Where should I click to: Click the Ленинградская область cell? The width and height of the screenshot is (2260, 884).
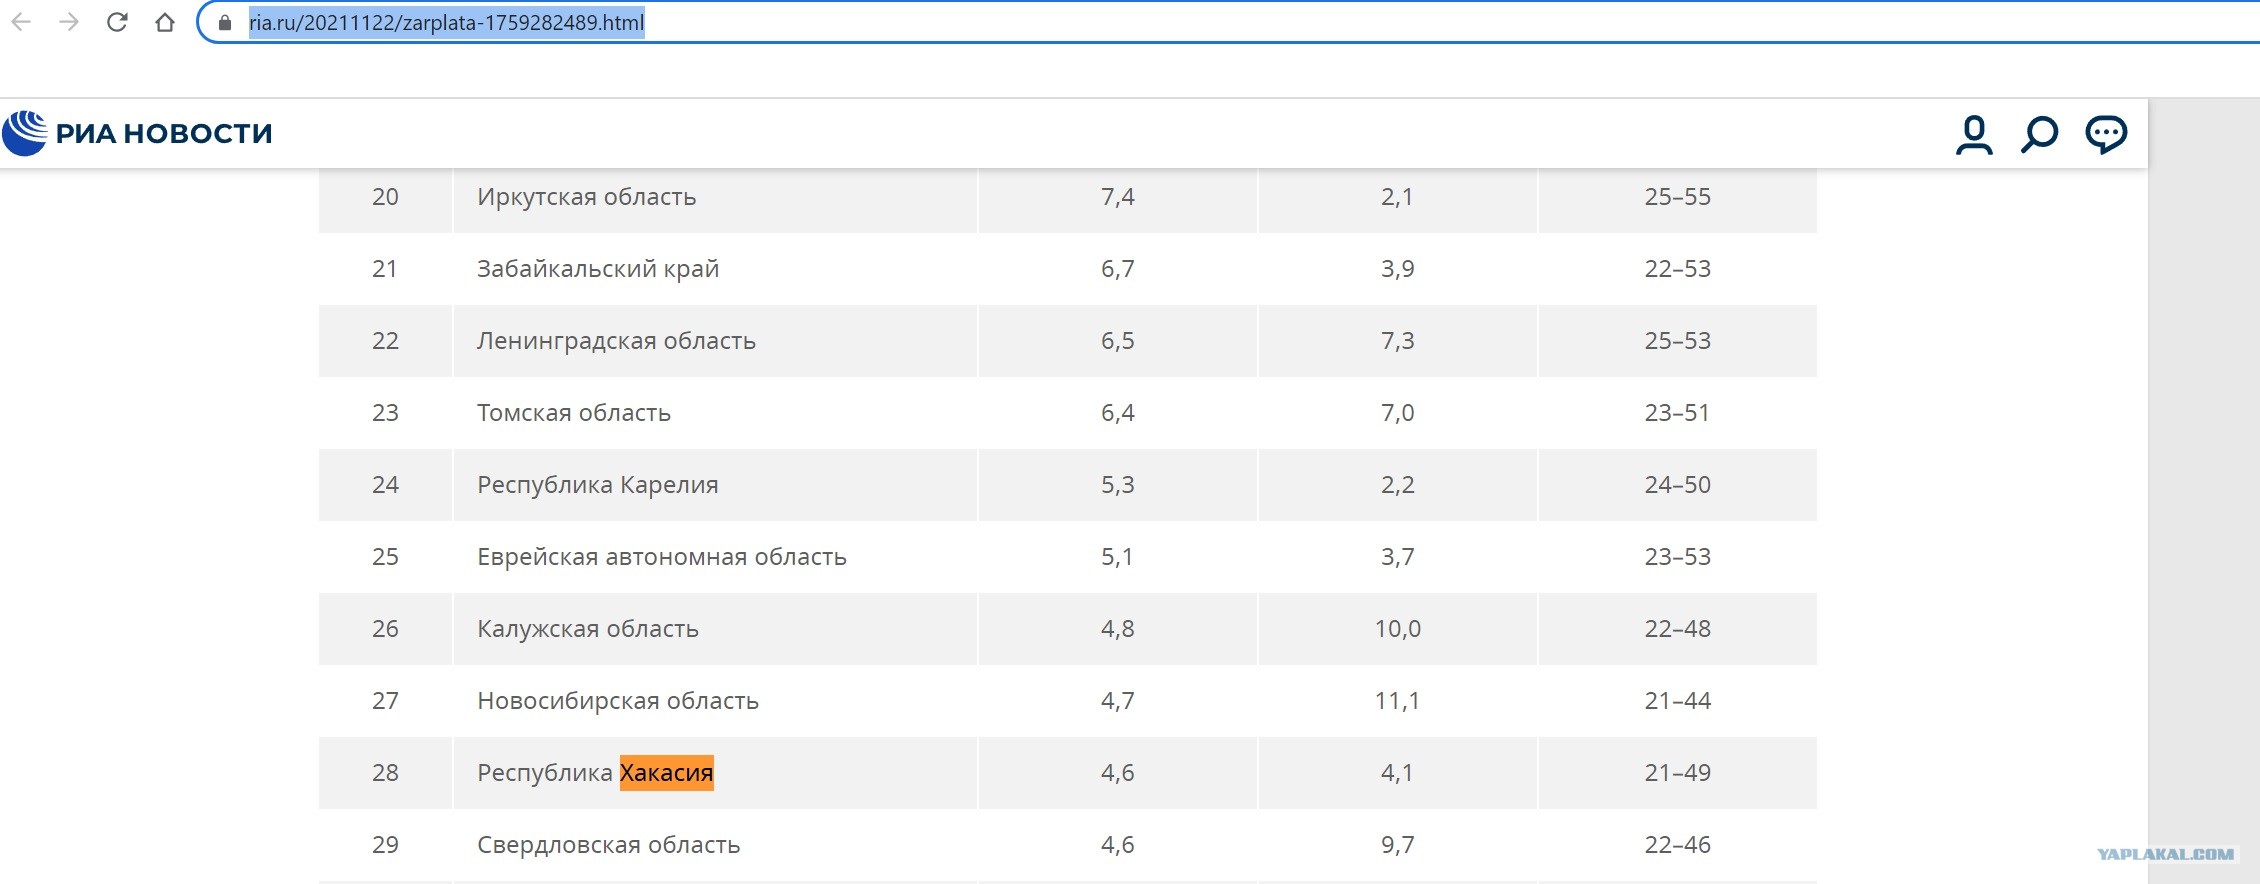click(716, 341)
